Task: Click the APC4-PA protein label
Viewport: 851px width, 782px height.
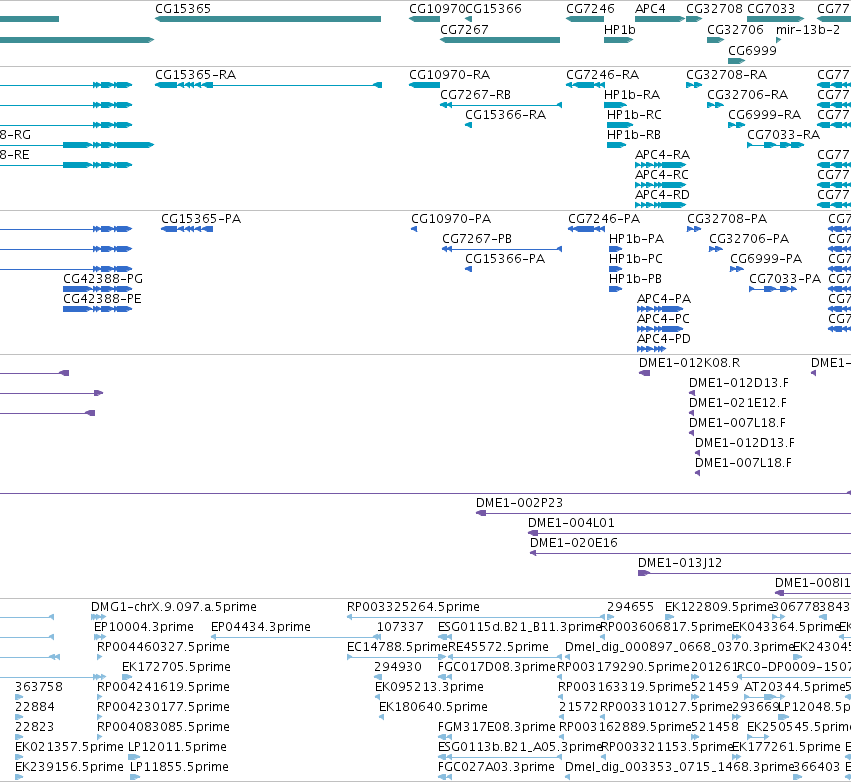Action: point(664,300)
